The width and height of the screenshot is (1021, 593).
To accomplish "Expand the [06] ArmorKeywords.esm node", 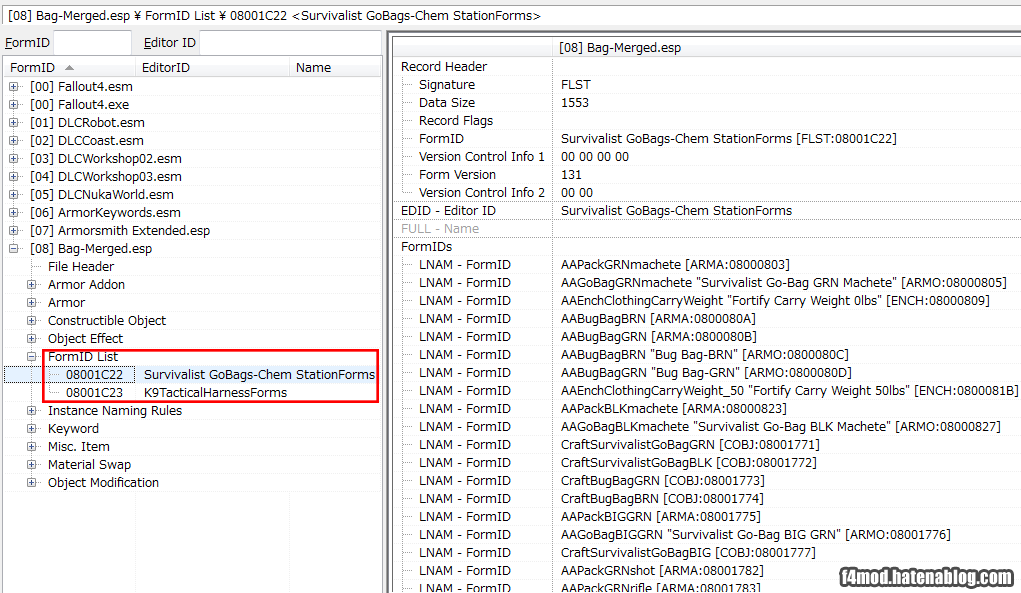I will (14, 212).
